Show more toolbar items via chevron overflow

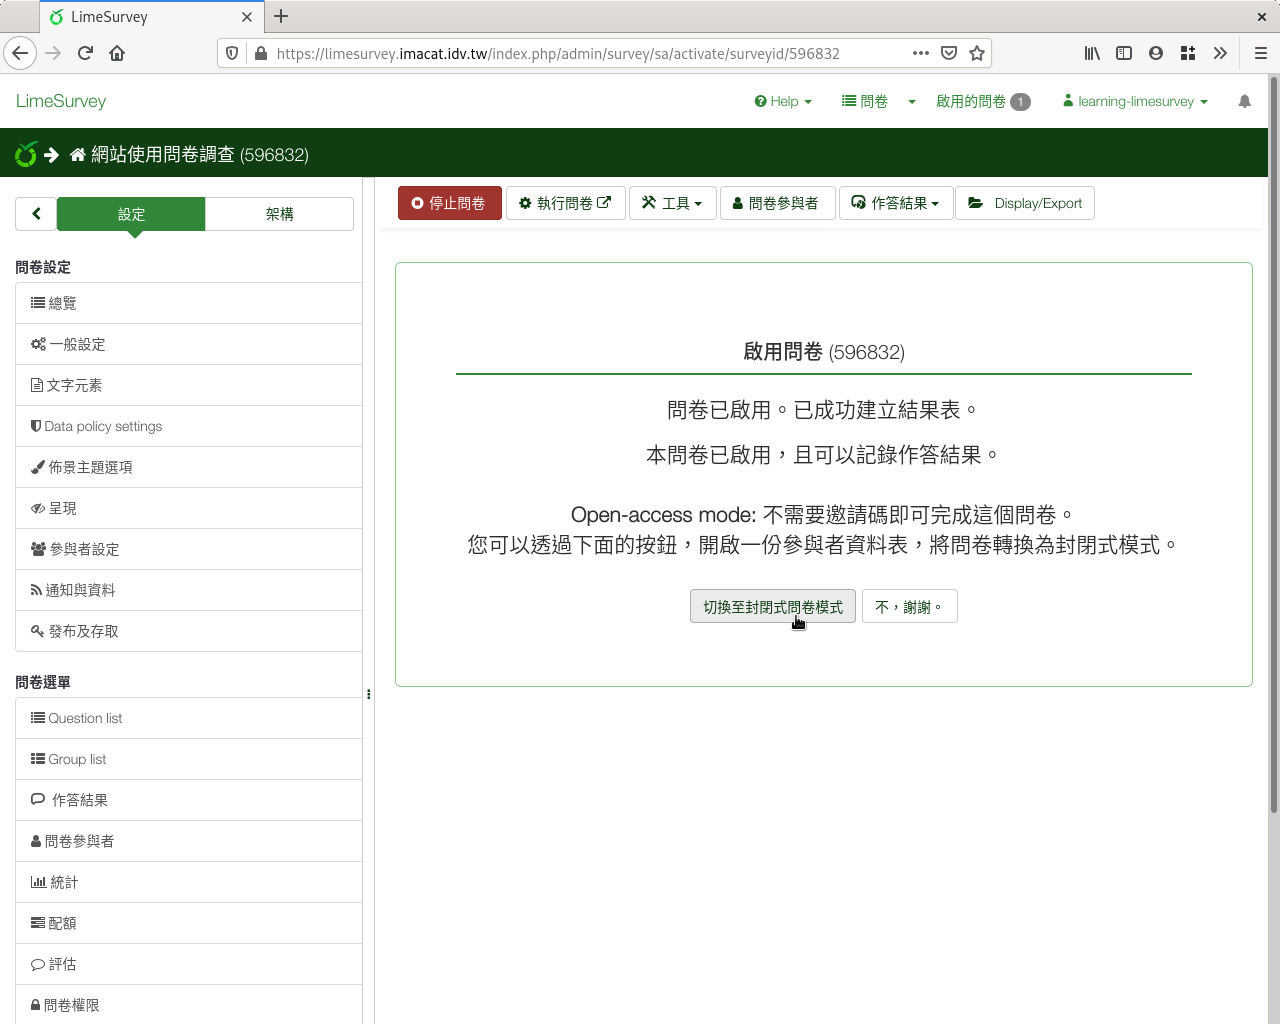tap(1220, 53)
